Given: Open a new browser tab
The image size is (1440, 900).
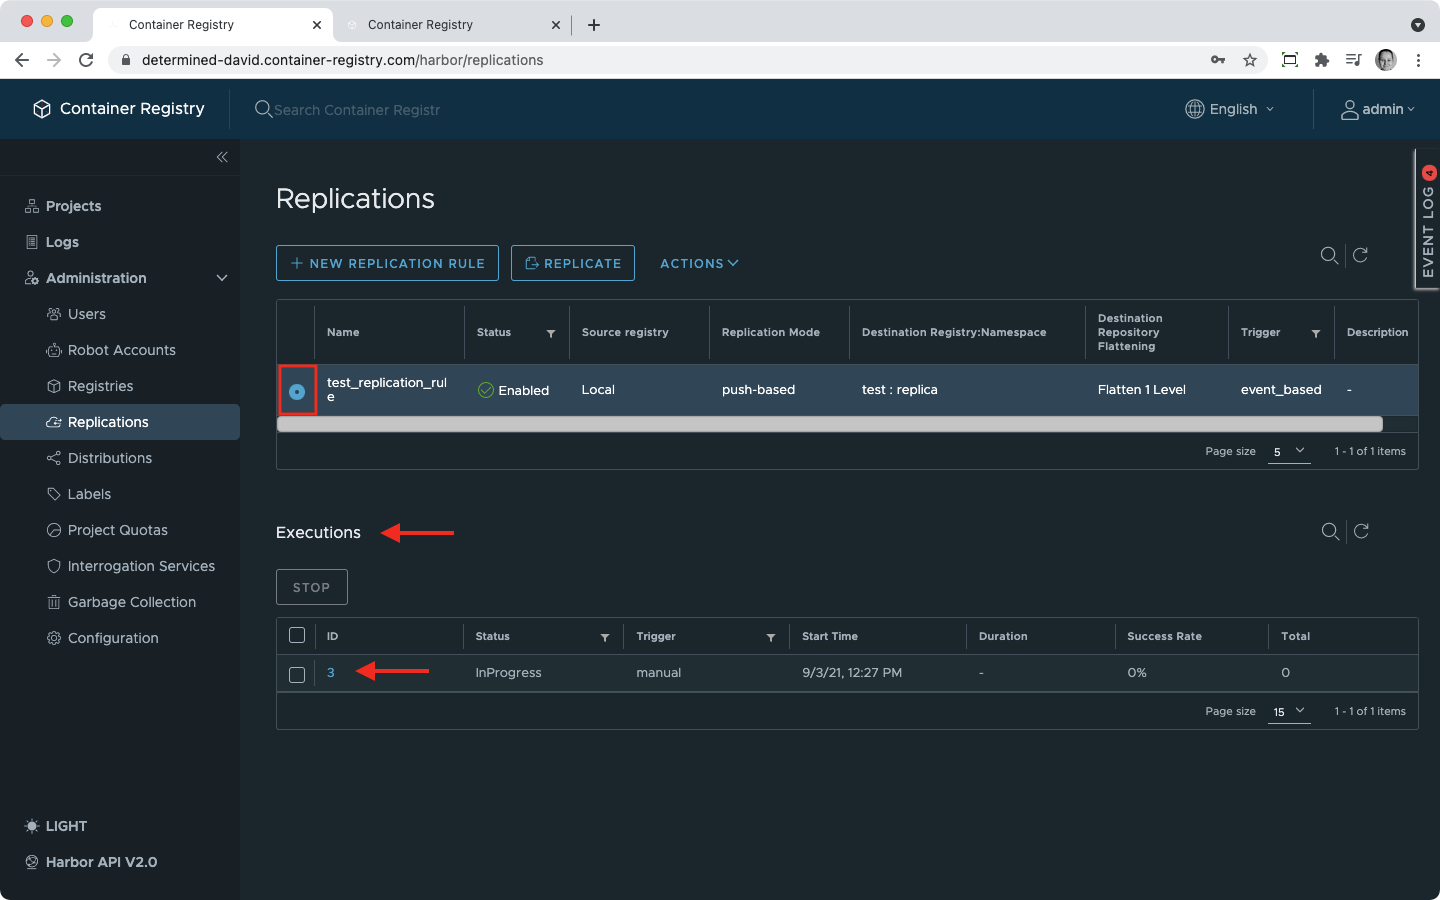Looking at the screenshot, I should point(594,25).
